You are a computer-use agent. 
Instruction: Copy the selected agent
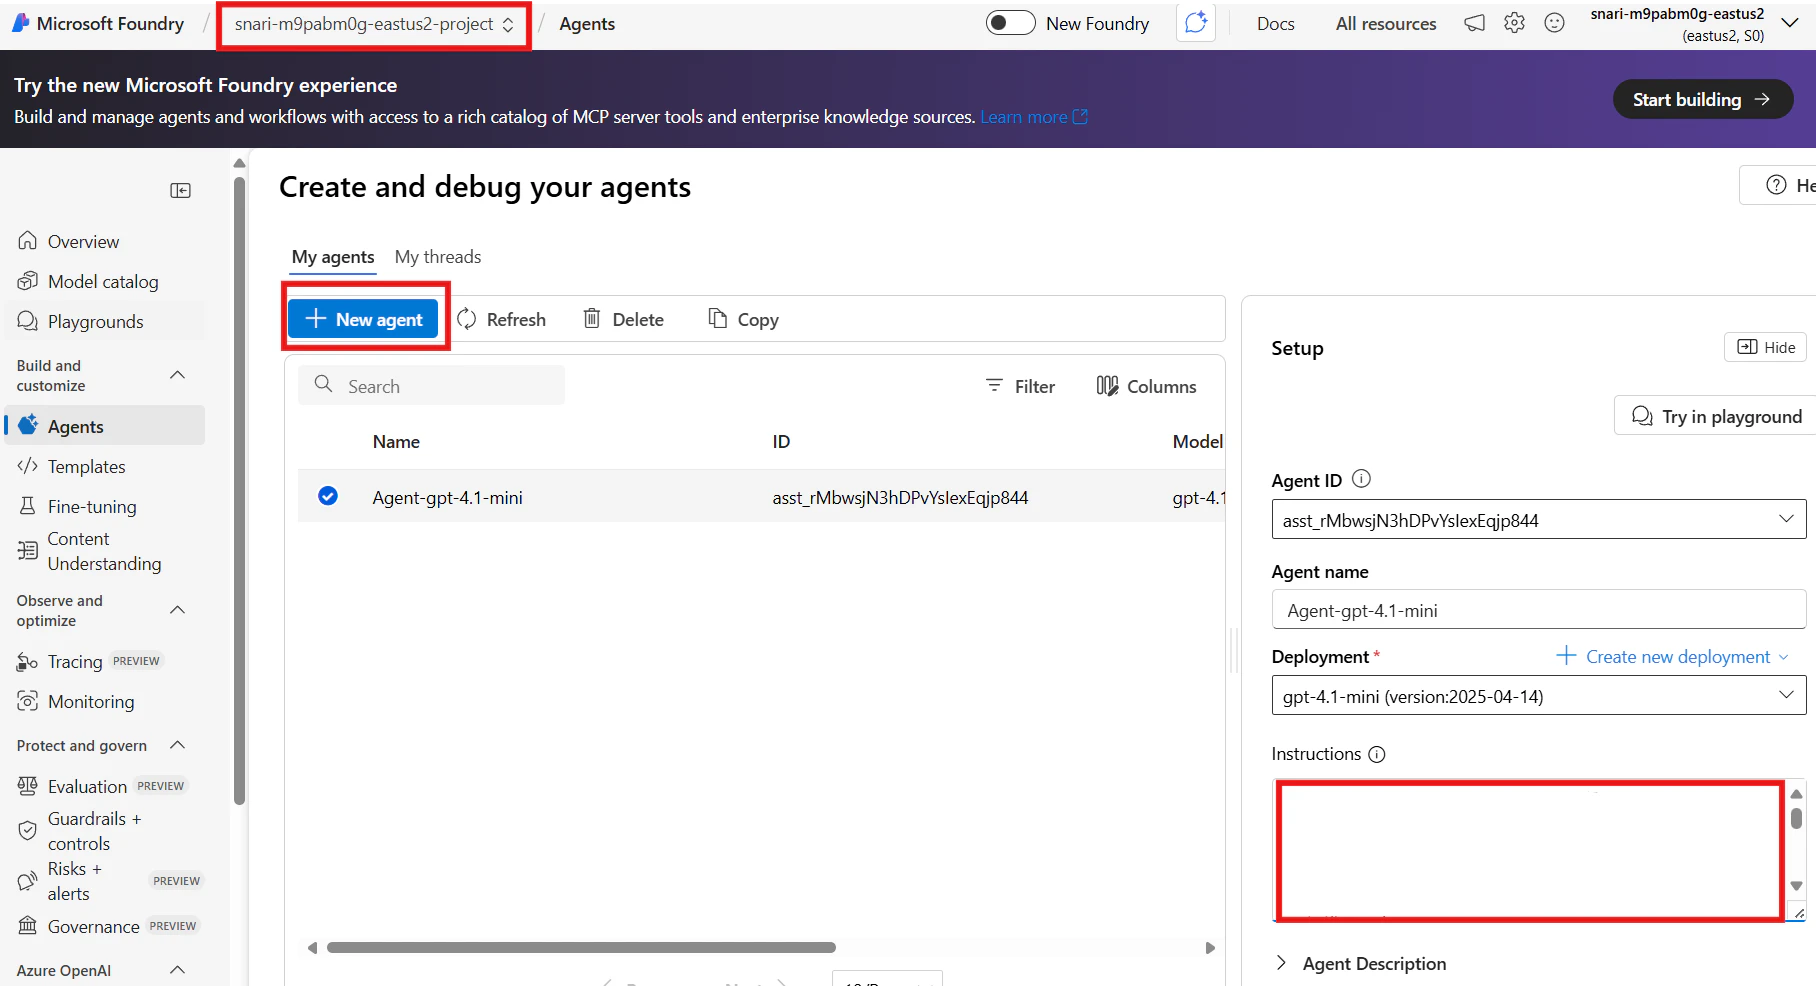pyautogui.click(x=743, y=320)
